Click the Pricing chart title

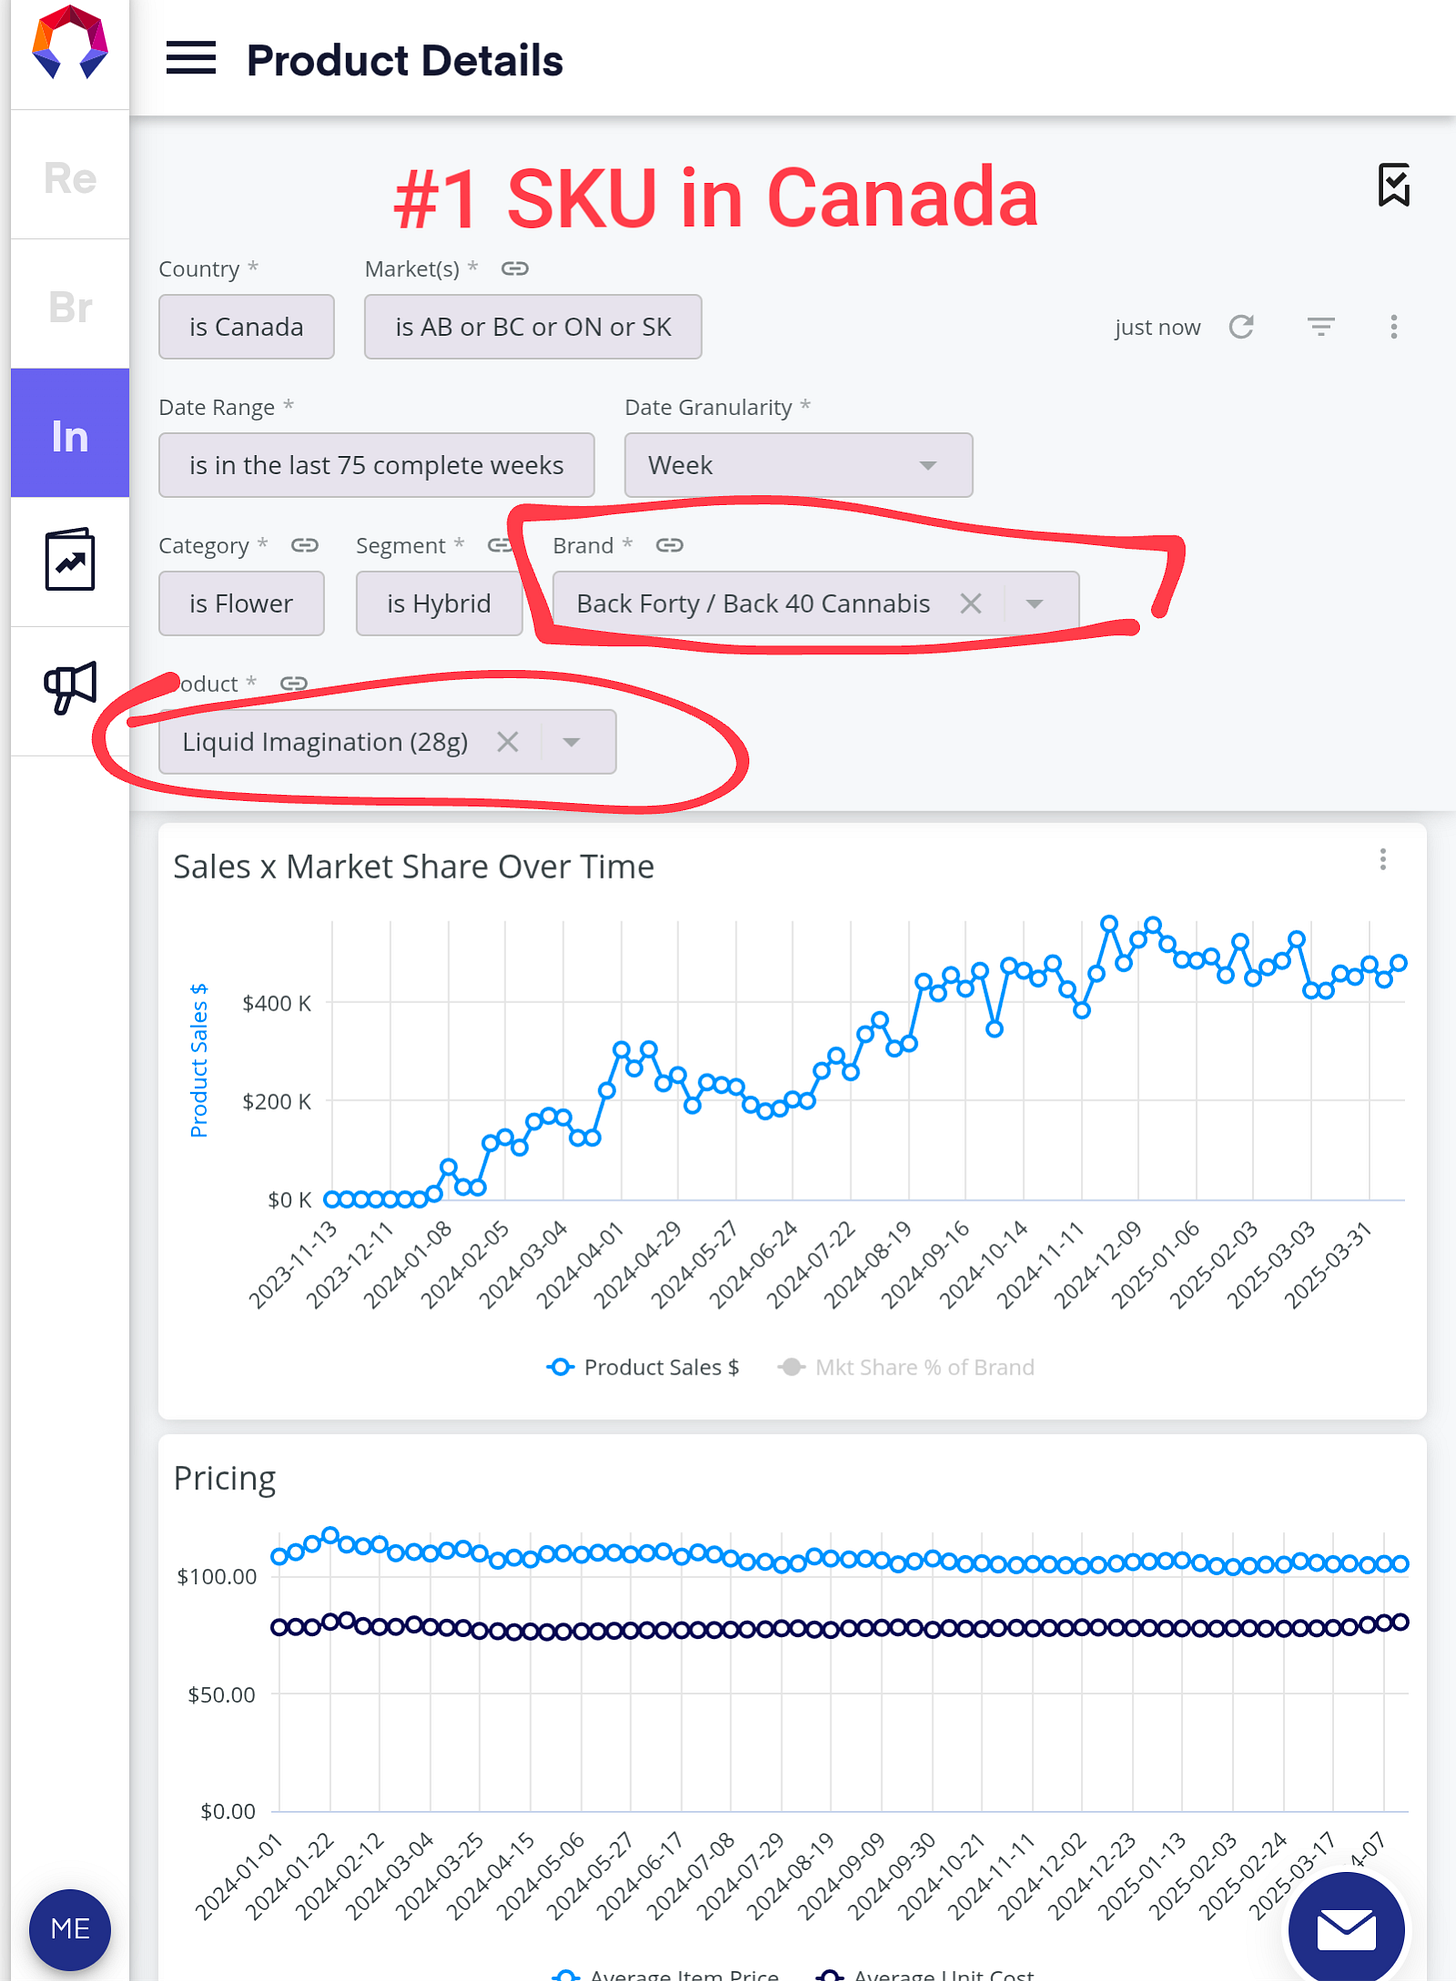[224, 1478]
